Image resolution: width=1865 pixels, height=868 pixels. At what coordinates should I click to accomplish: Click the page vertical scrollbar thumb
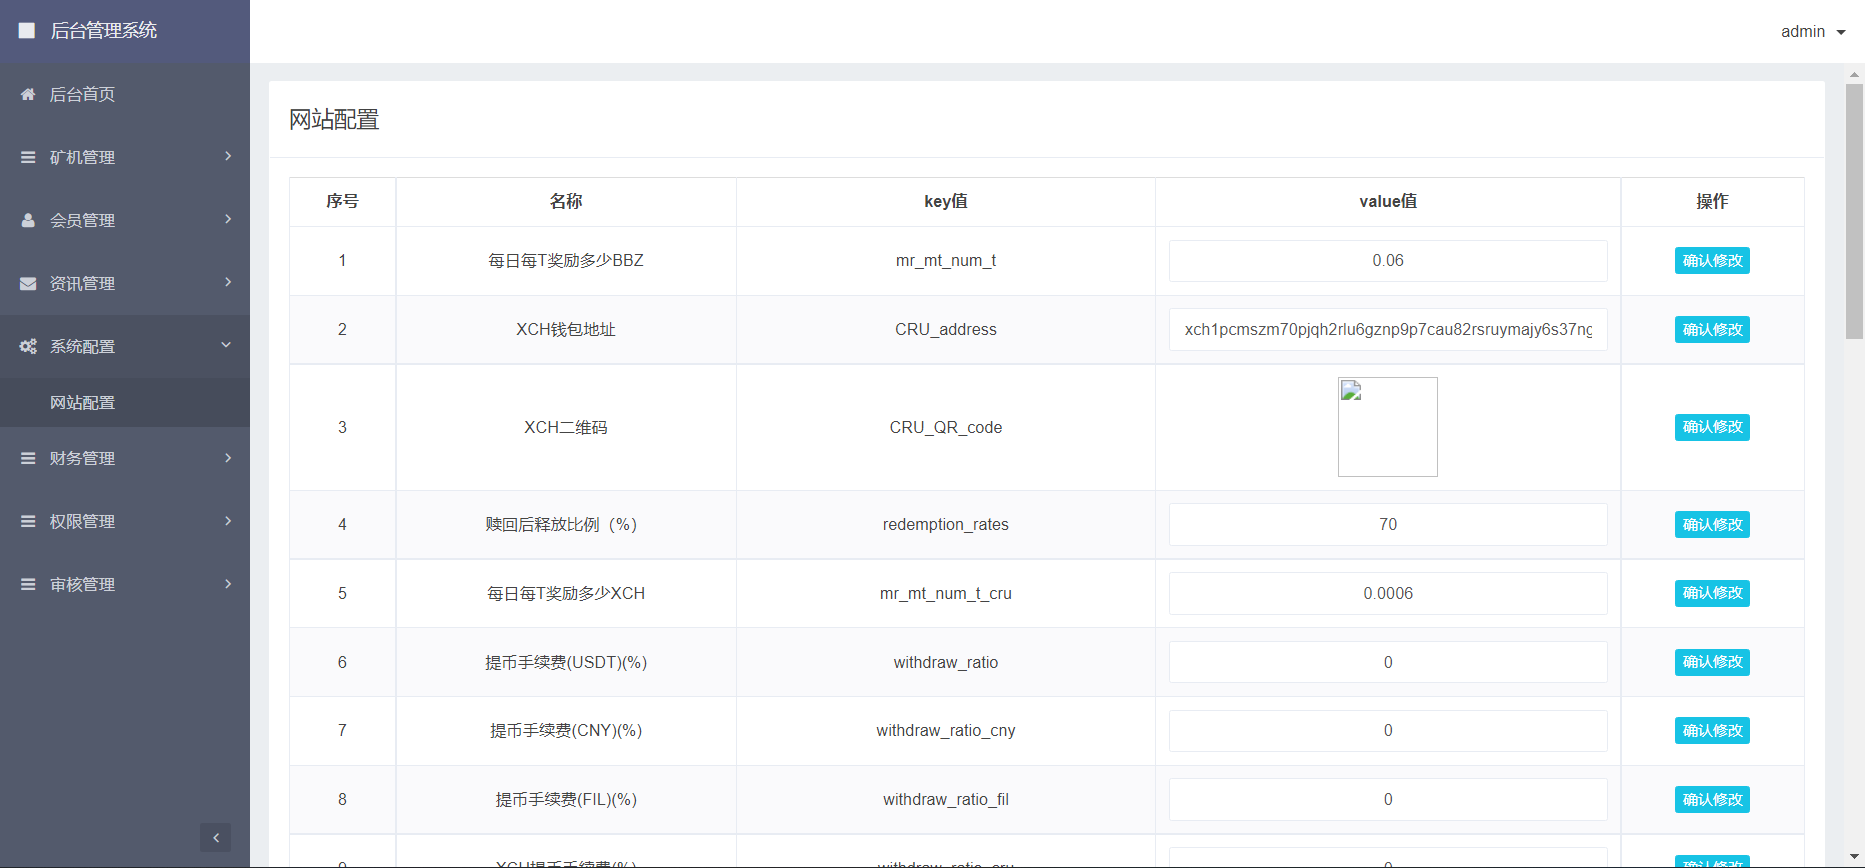[x=1855, y=211]
